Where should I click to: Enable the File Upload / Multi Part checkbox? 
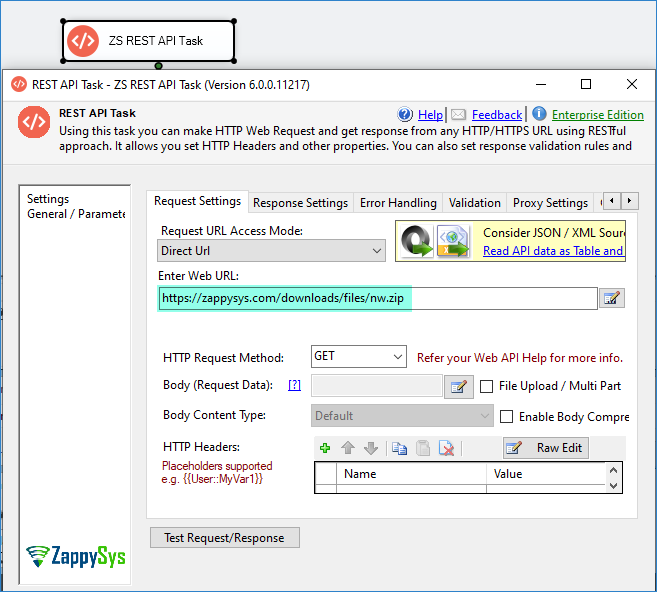tap(488, 386)
